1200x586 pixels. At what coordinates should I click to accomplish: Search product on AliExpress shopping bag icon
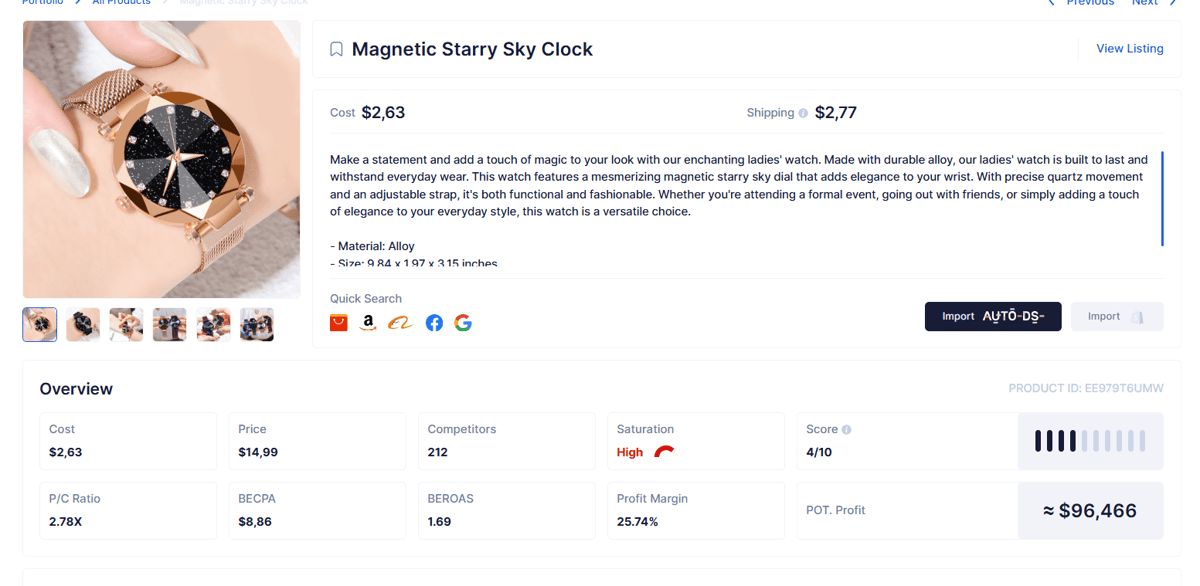pos(339,322)
